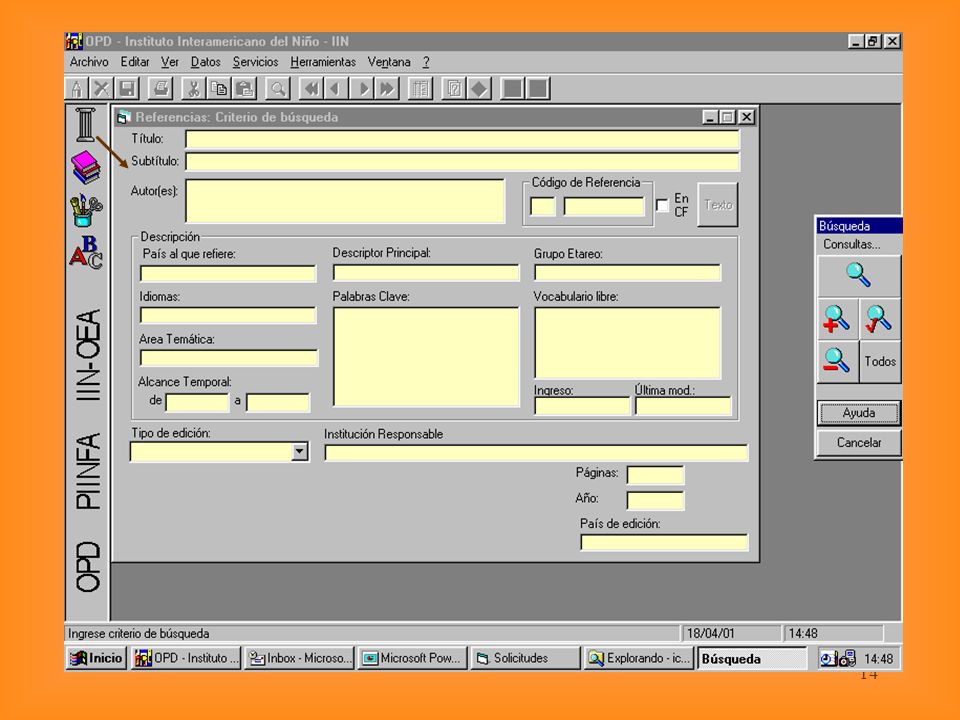960x720 pixels.
Task: Click the País de edición field
Action: (664, 542)
